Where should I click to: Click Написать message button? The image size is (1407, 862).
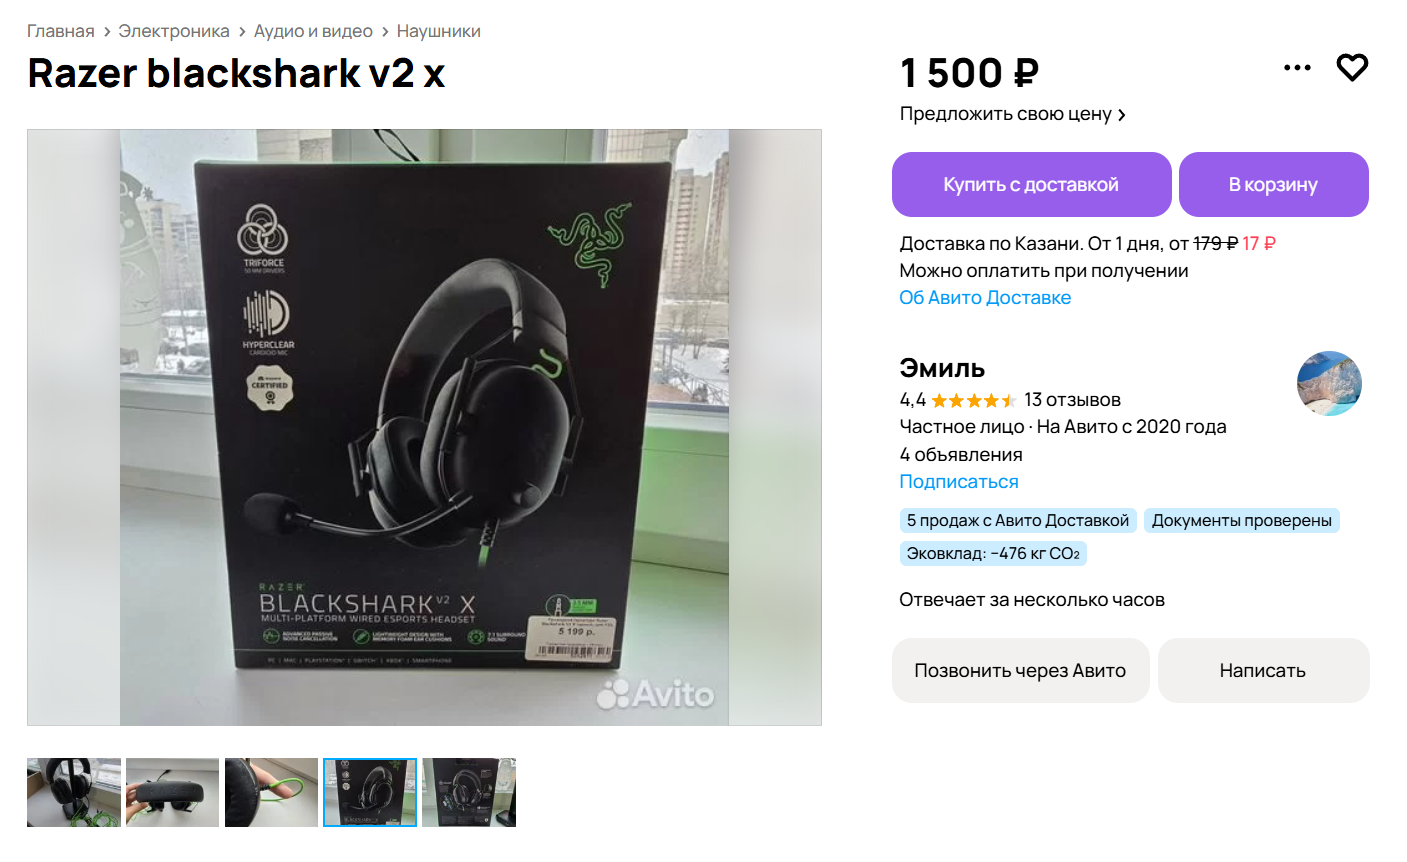pyautogui.click(x=1263, y=670)
